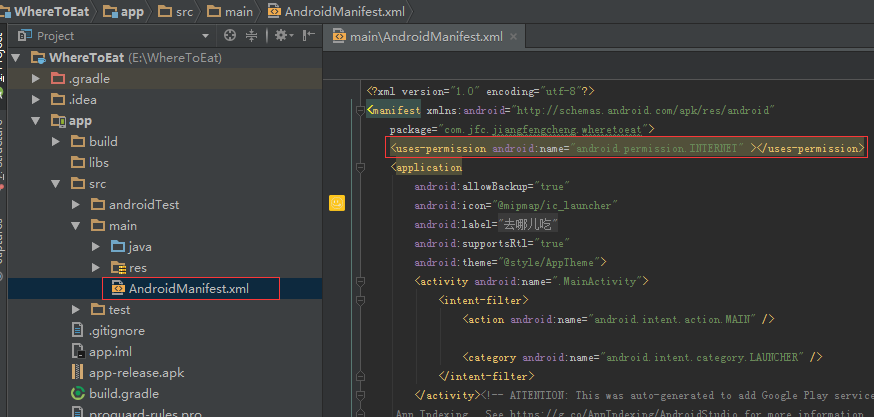The width and height of the screenshot is (874, 417).
Task: Click app breadcrumb in navigation bar
Action: (x=124, y=11)
